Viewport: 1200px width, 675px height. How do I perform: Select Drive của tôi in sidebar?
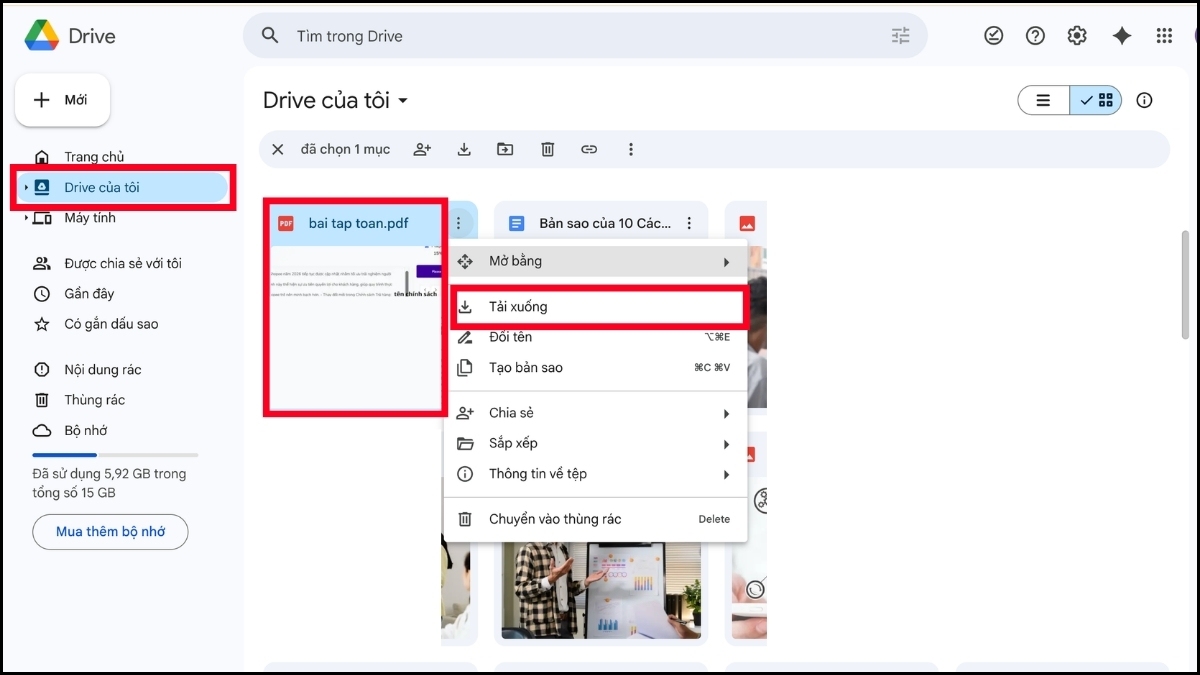click(x=124, y=187)
